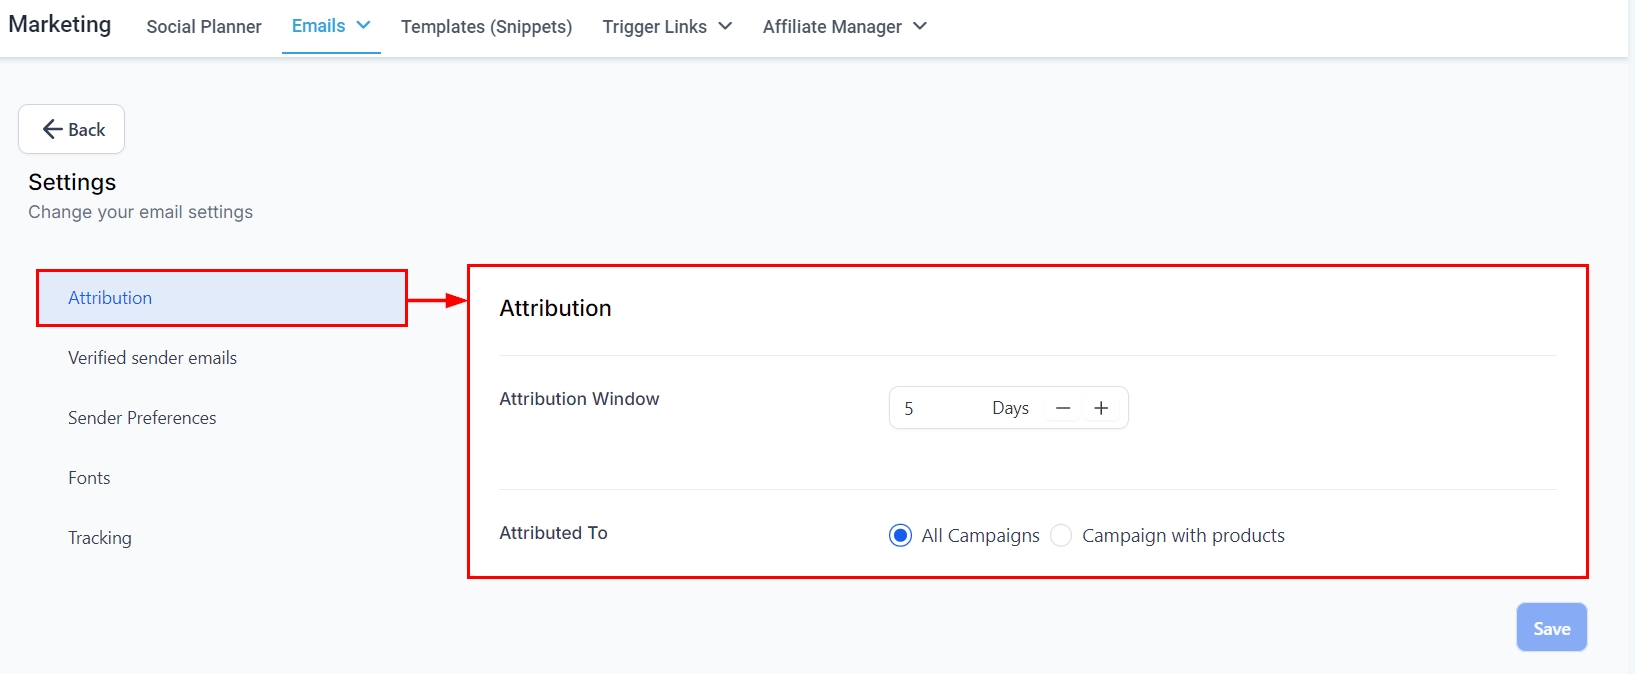Click the Emails tab label

318,26
